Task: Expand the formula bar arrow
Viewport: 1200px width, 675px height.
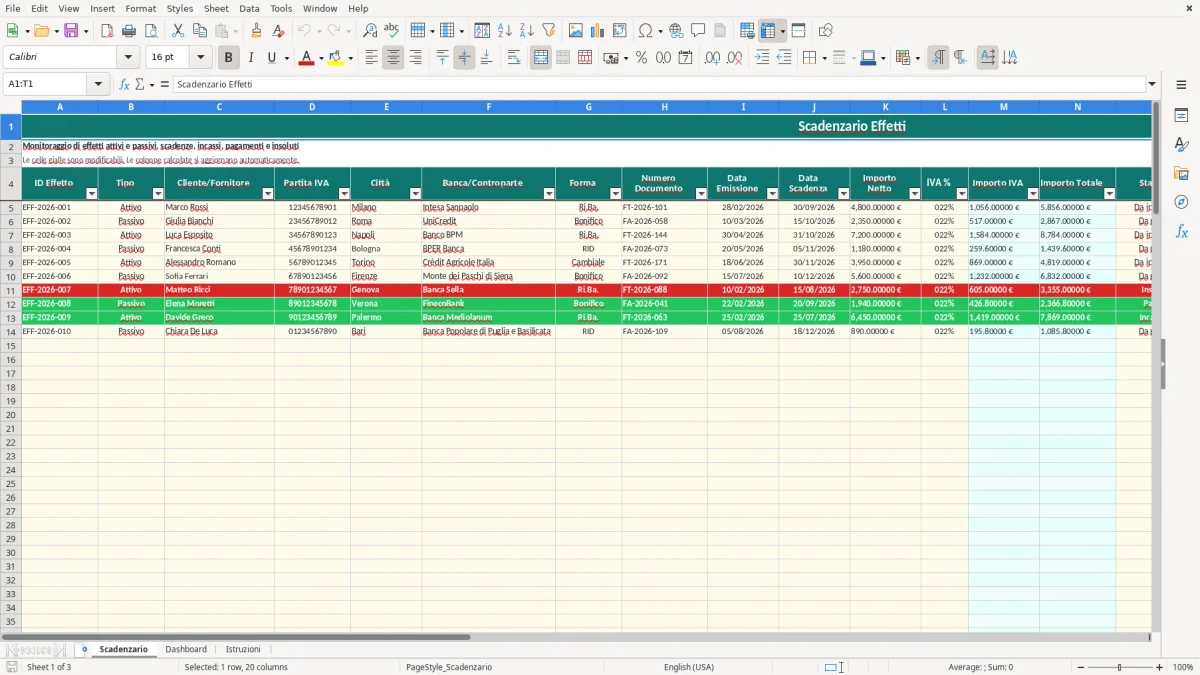Action: (x=1152, y=84)
